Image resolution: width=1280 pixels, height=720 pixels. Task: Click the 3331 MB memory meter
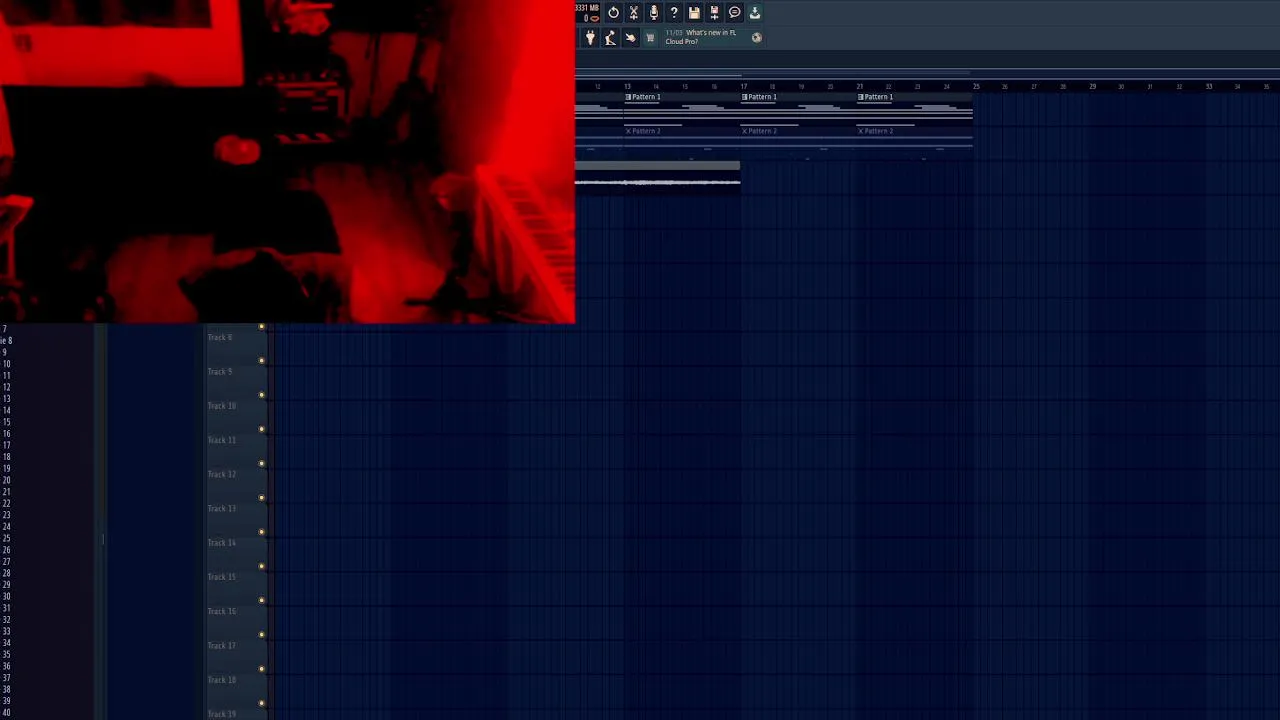coord(587,8)
